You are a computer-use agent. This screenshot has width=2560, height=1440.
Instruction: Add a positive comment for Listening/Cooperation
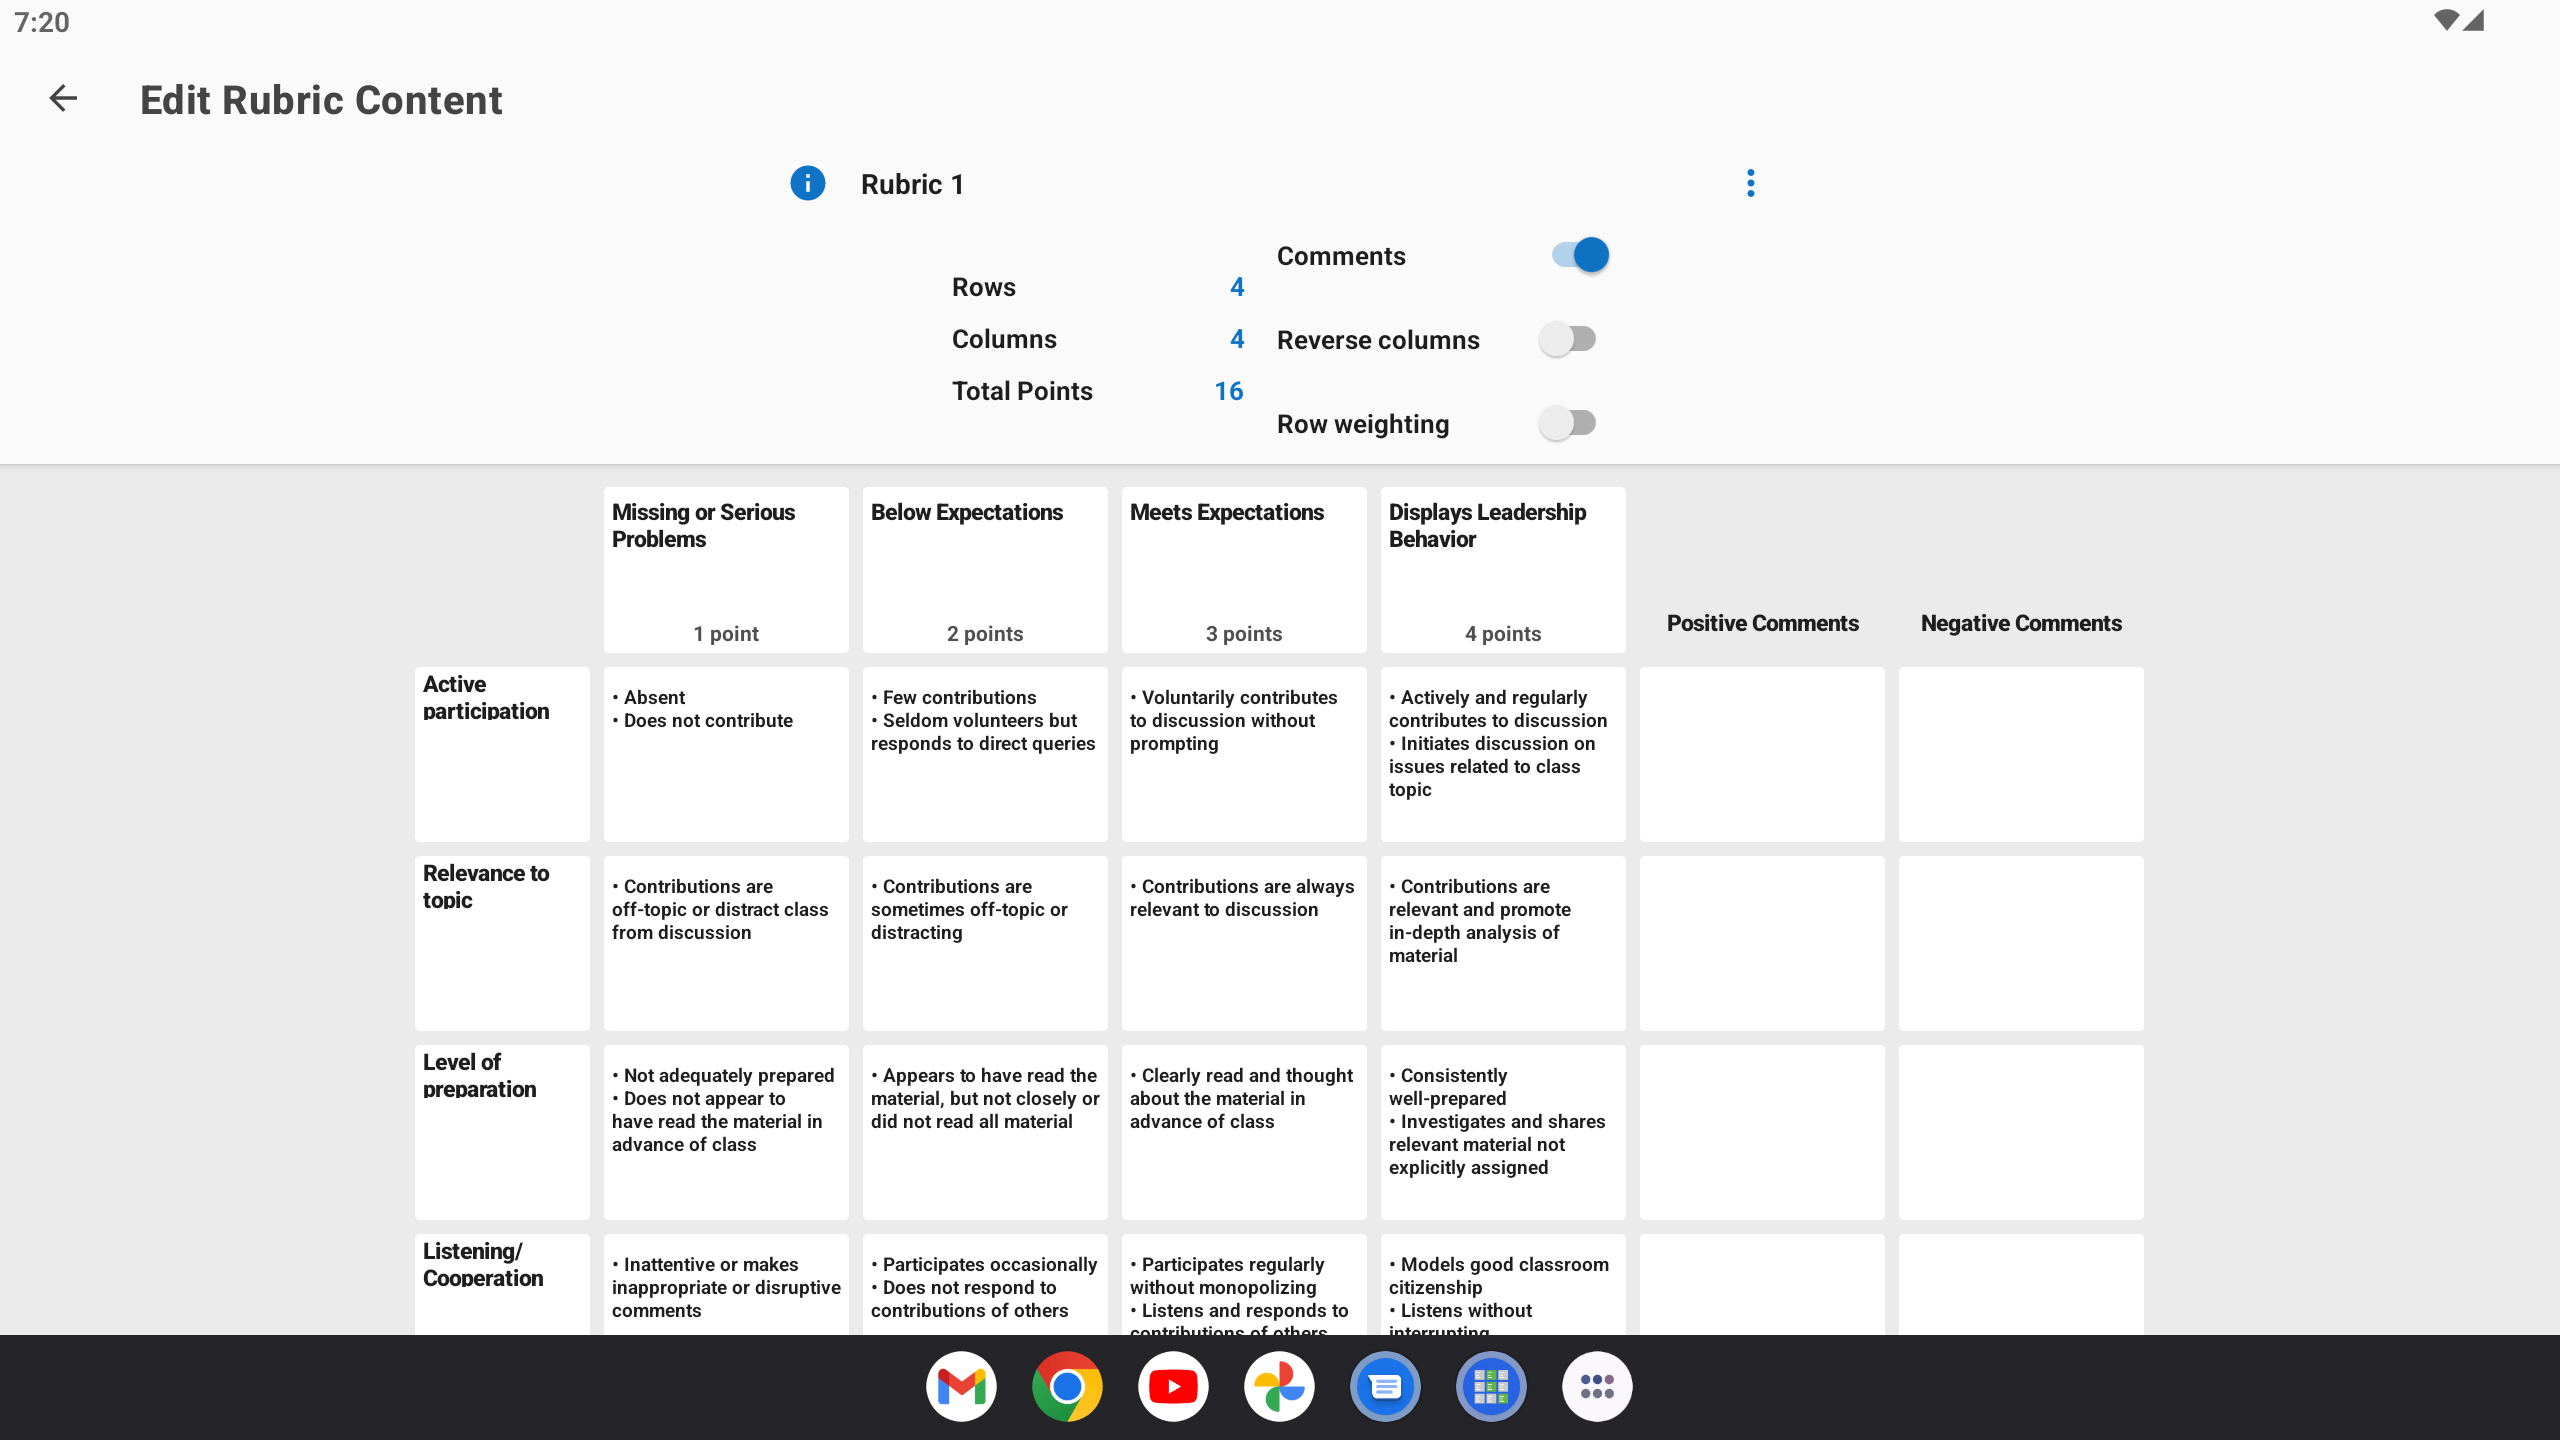coord(1762,1284)
